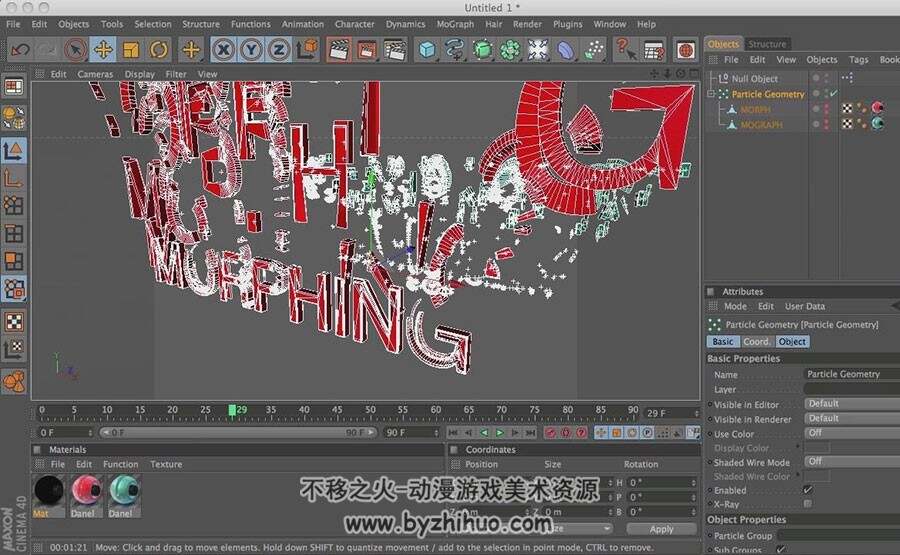The image size is (900, 555).
Task: Open Render Settings clapperboard icon
Action: tap(395, 50)
